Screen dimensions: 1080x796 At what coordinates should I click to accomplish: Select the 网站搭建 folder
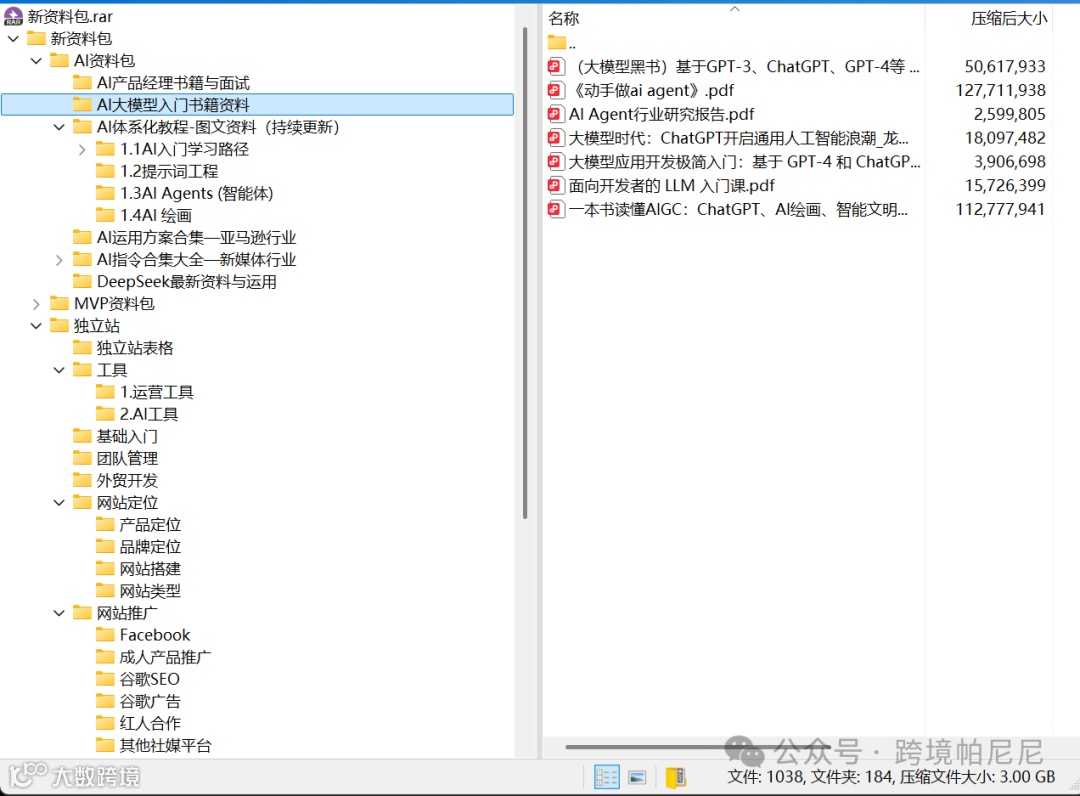click(x=150, y=569)
